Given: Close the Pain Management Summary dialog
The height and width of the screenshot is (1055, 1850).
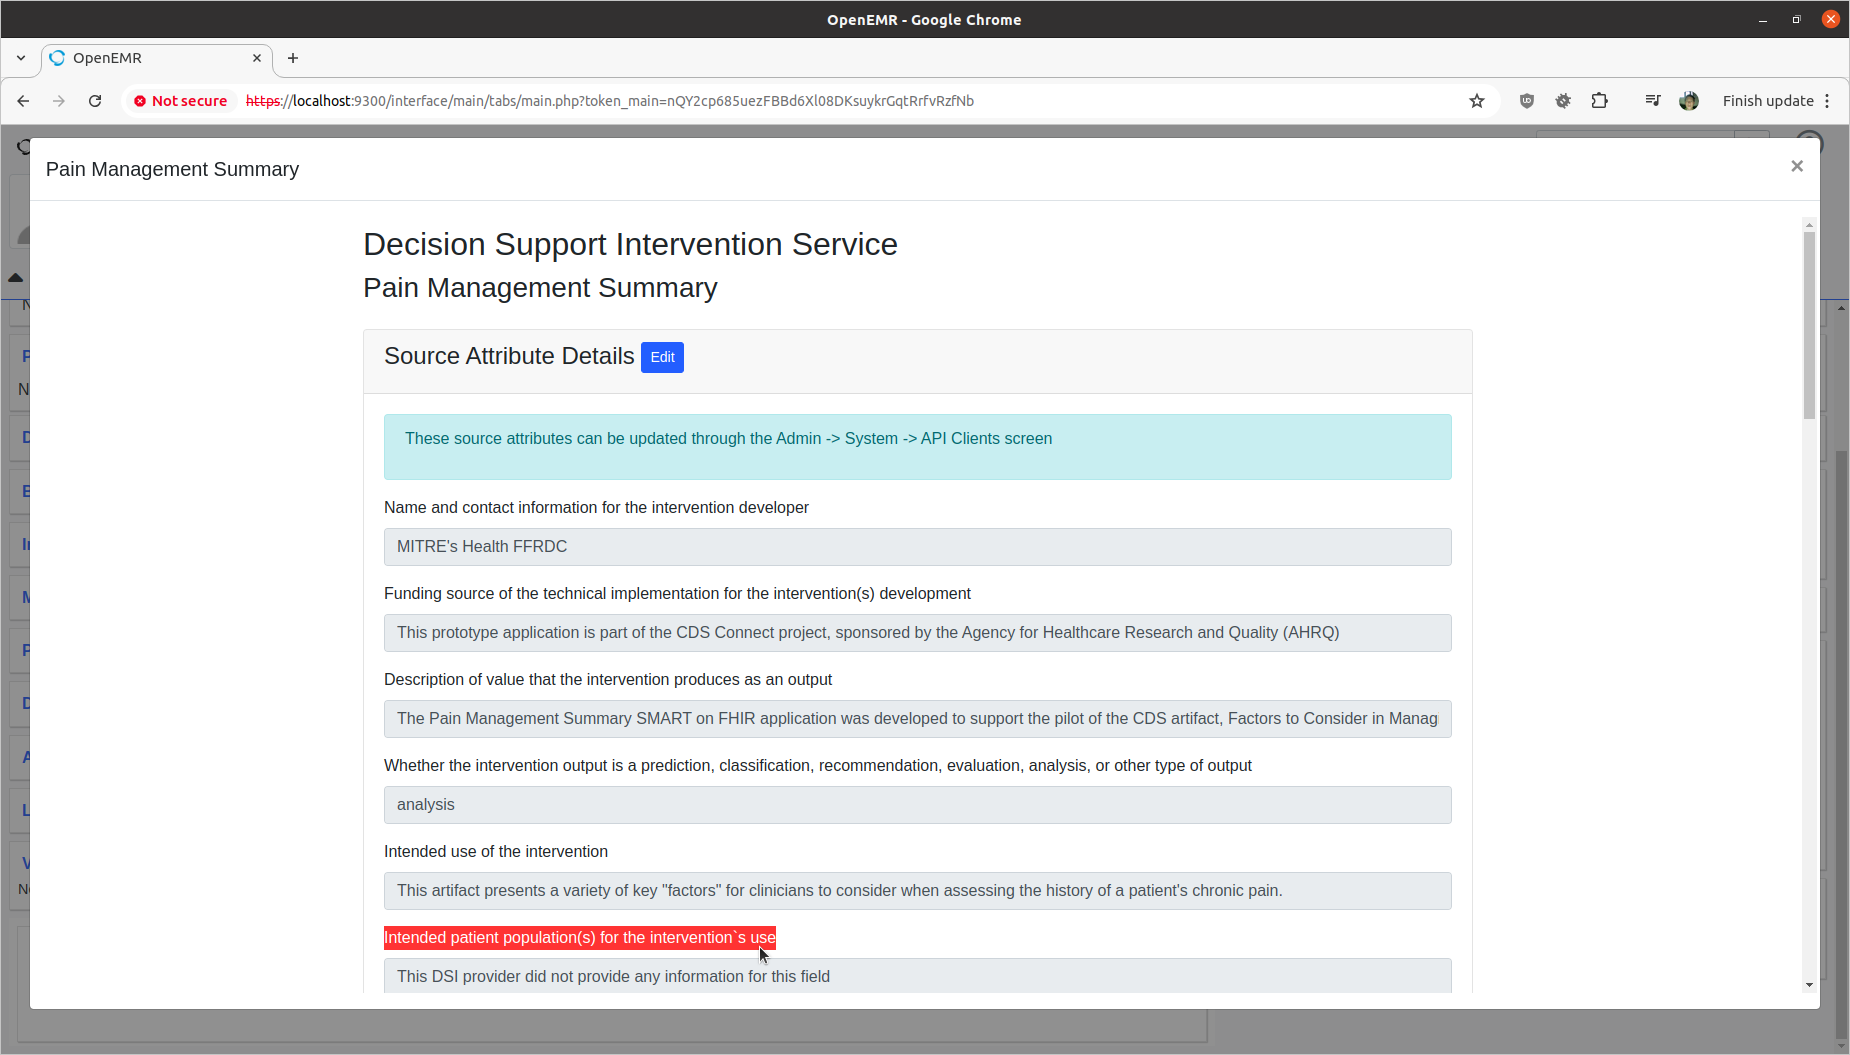Looking at the screenshot, I should [x=1796, y=166].
